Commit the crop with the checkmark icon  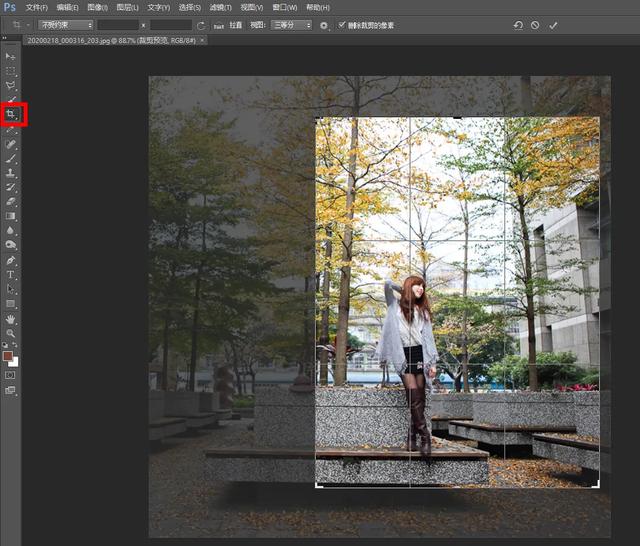tap(553, 24)
